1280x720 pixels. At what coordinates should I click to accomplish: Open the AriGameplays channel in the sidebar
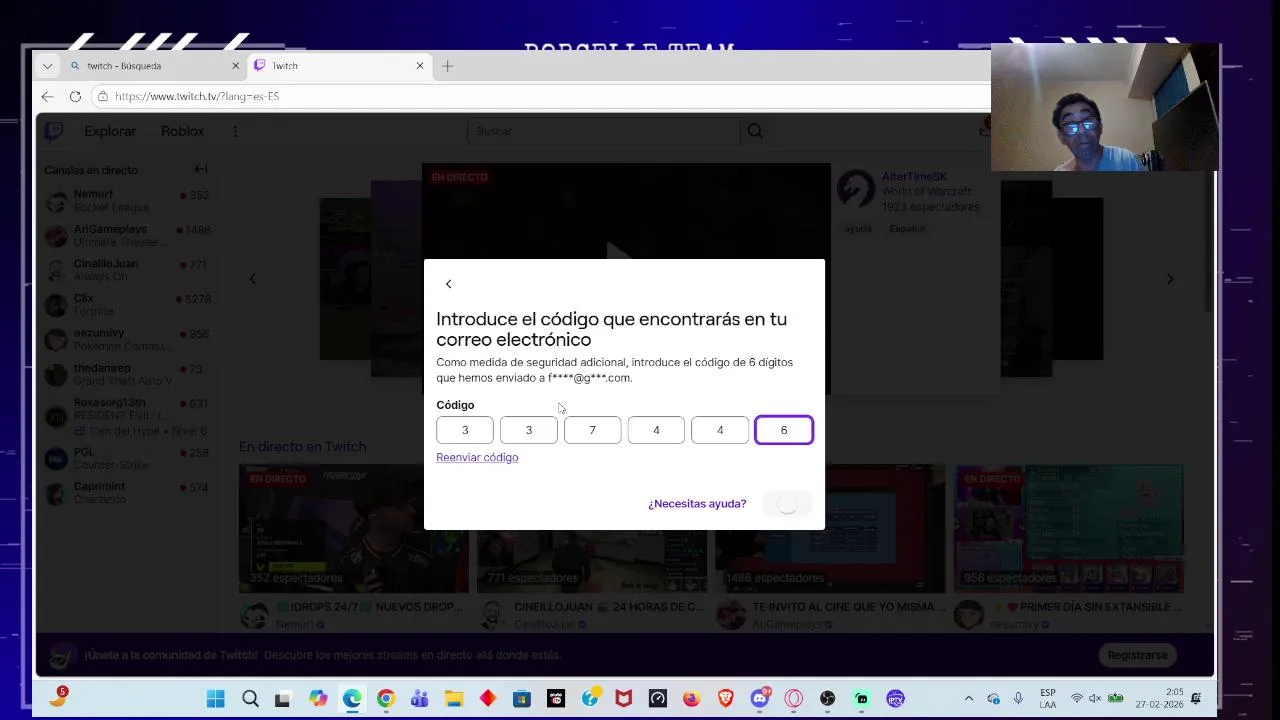pyautogui.click(x=128, y=235)
